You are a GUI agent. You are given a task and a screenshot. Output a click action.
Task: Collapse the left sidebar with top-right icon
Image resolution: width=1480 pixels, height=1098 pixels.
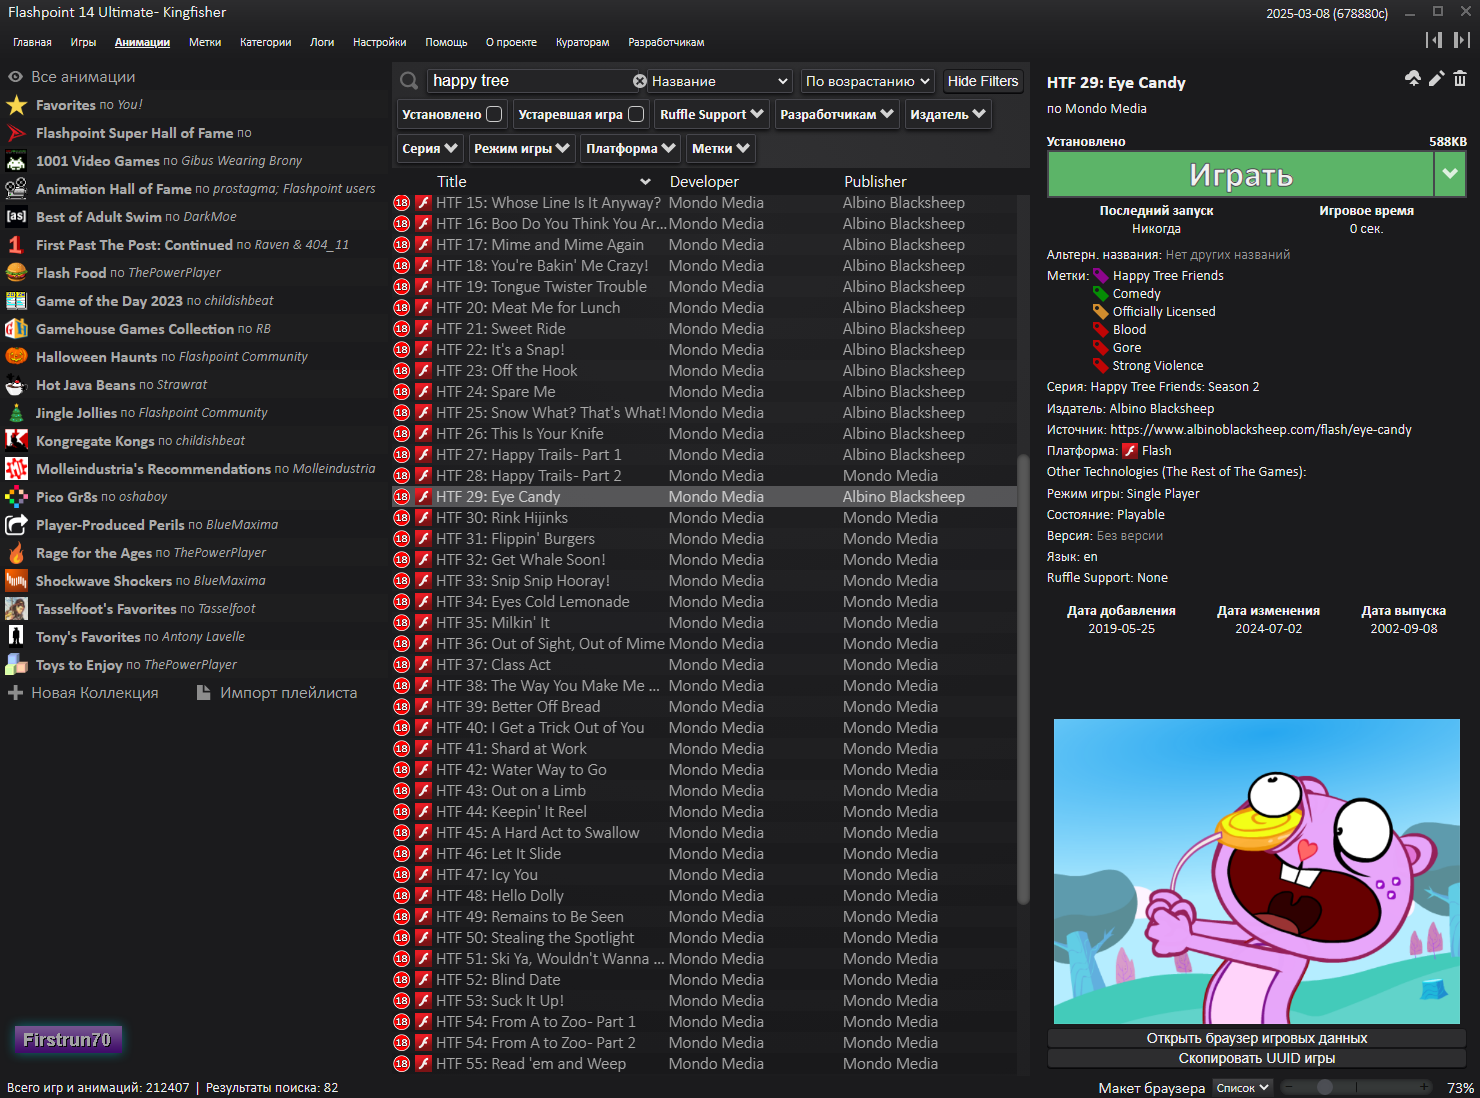point(1433,40)
